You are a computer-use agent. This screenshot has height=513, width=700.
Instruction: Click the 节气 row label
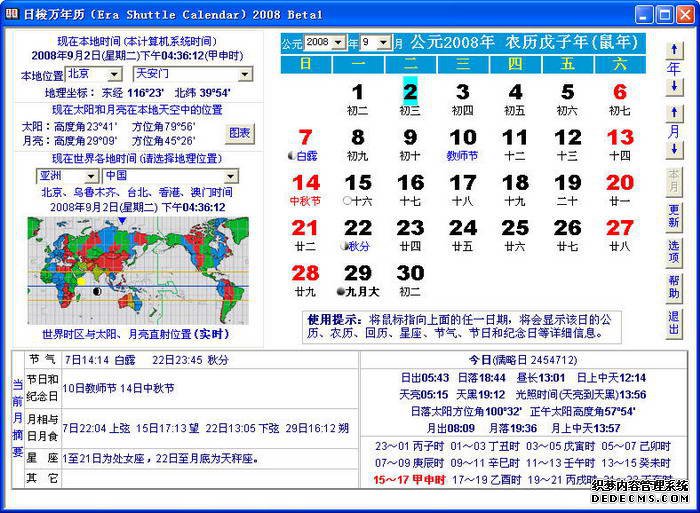point(42,359)
